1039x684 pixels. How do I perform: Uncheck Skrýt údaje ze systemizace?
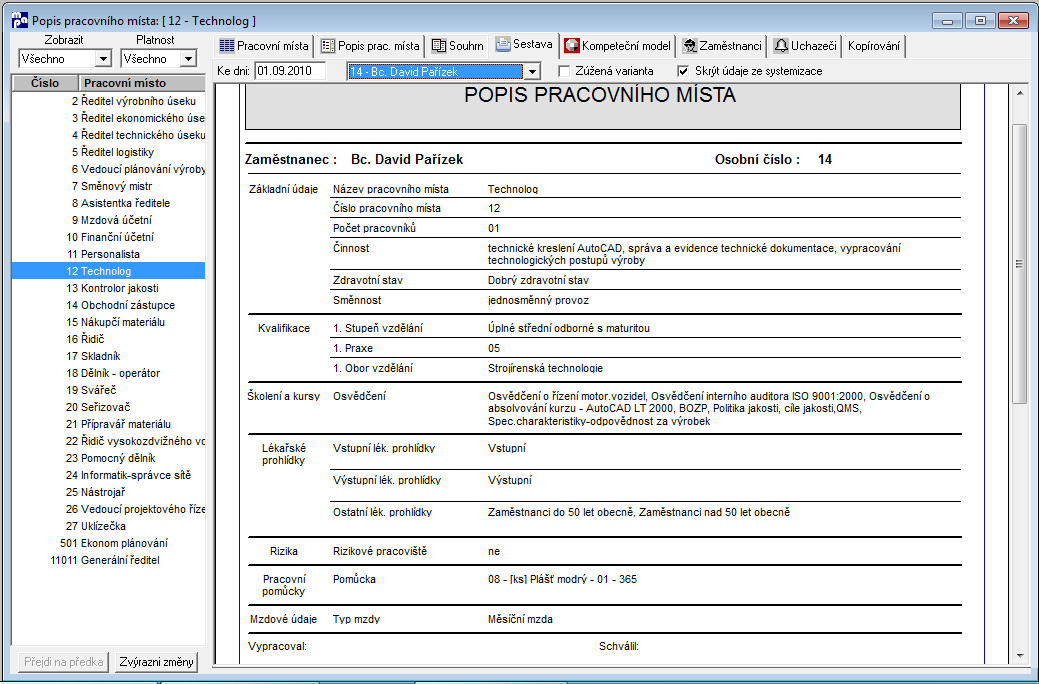tap(683, 71)
